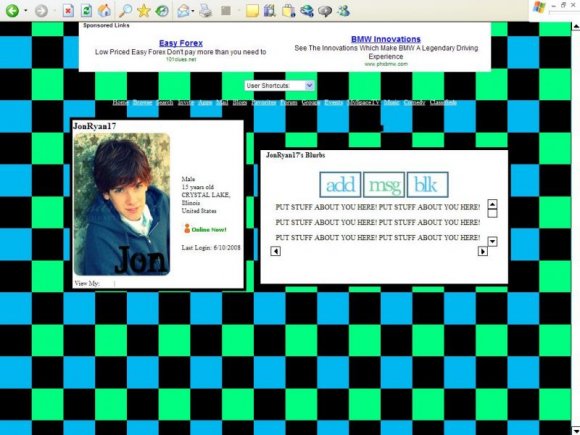Click the Comedy navigation link
Viewport: 580px width, 435px height.
click(414, 102)
